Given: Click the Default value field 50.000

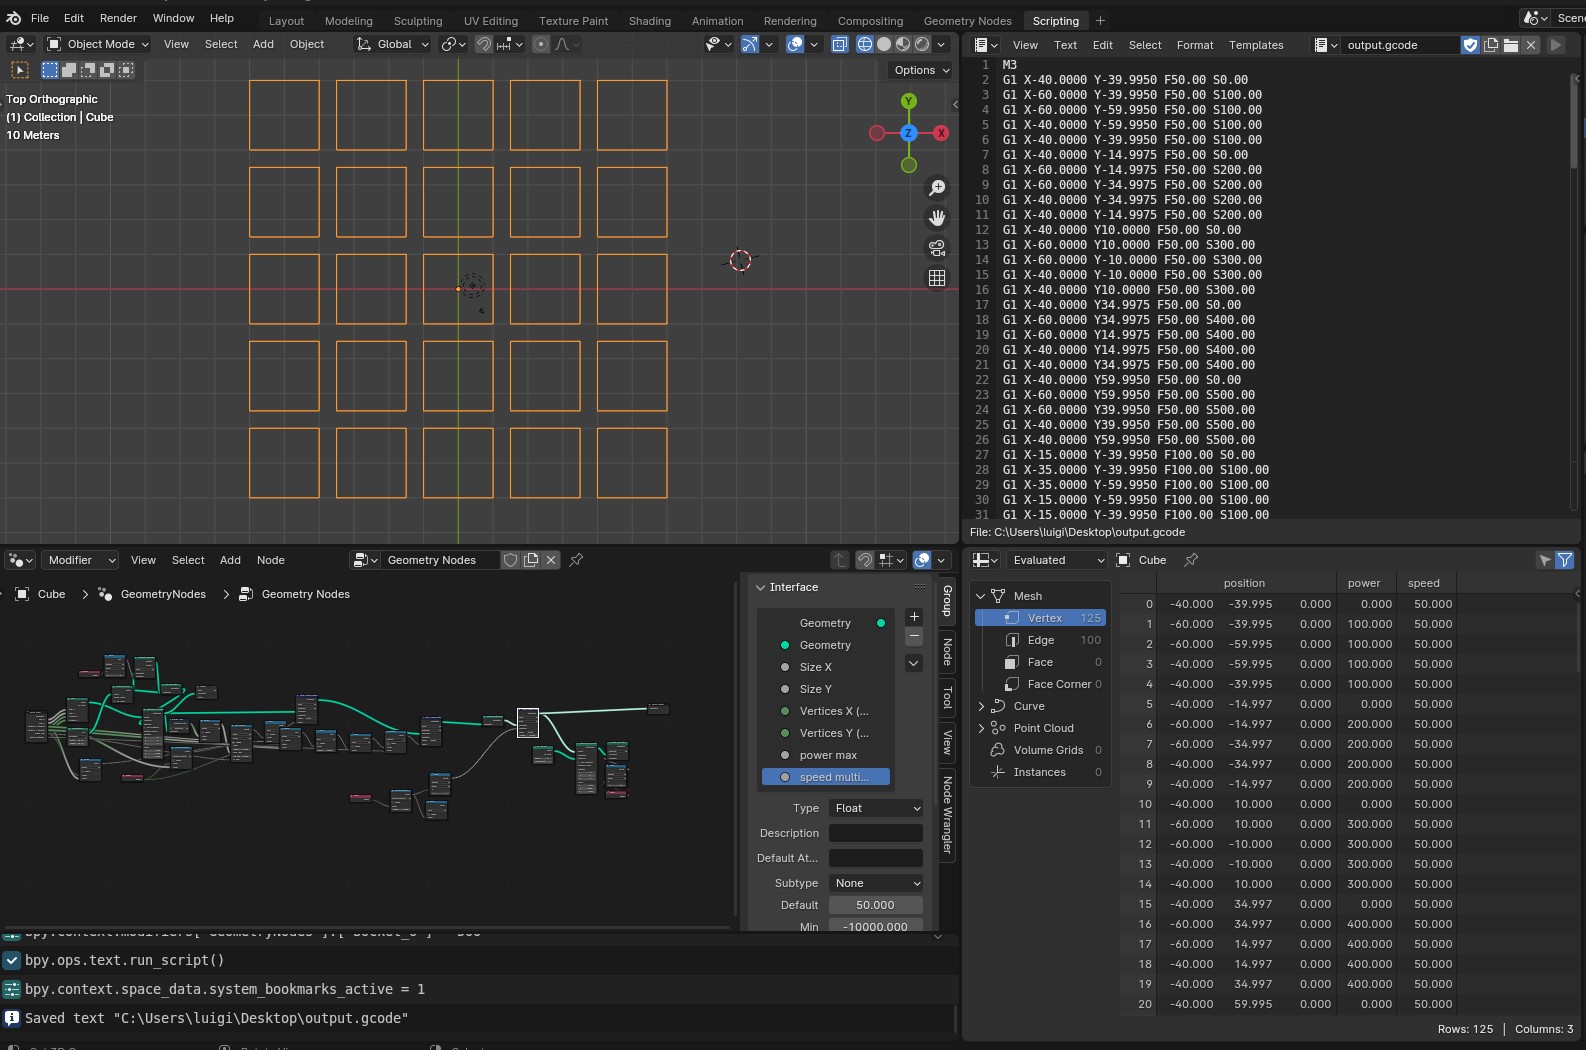Looking at the screenshot, I should [876, 905].
